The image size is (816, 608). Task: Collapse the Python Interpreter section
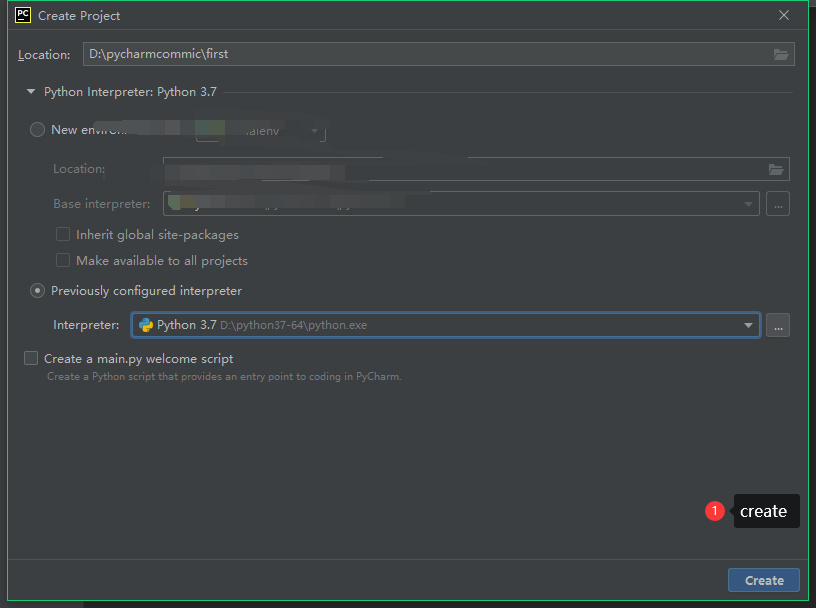(x=31, y=92)
